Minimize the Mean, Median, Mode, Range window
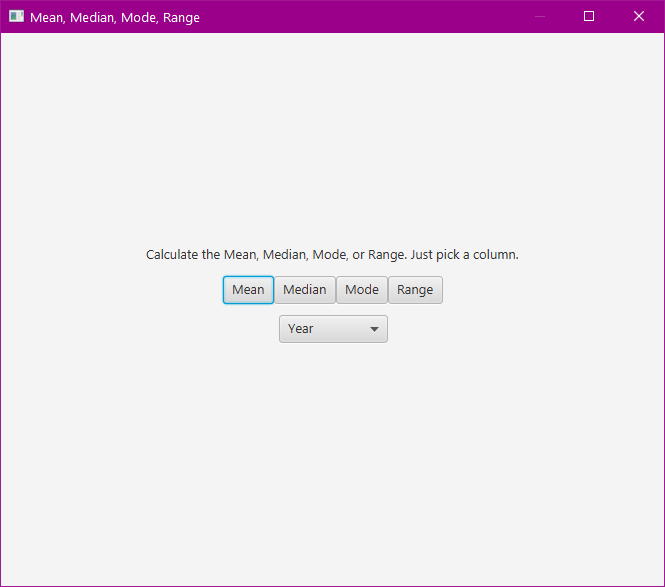Viewport: 665px width, 587px height. coord(540,17)
